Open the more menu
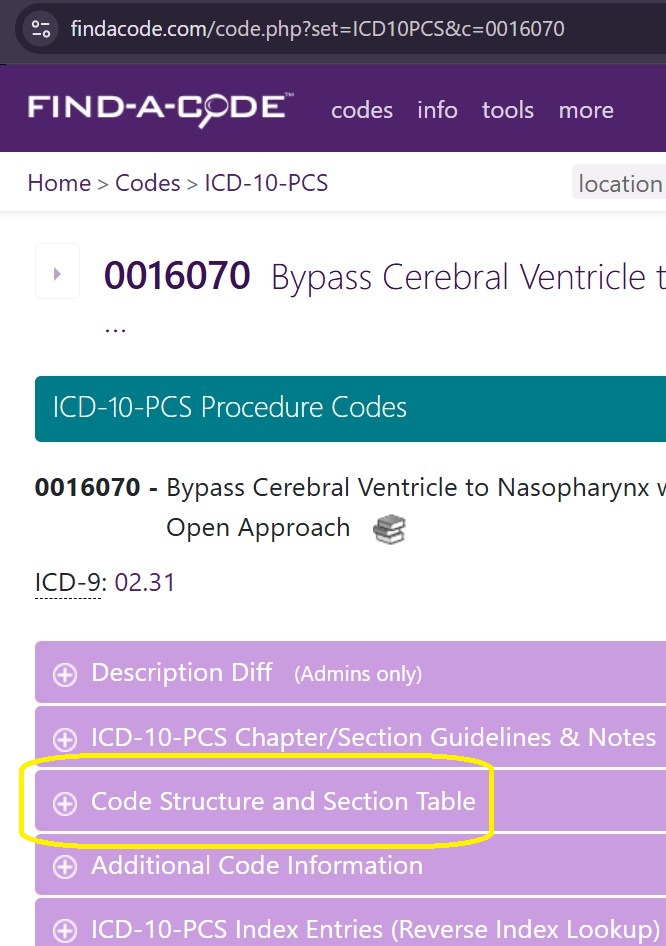Screen dimensions: 666x946 pos(586,110)
